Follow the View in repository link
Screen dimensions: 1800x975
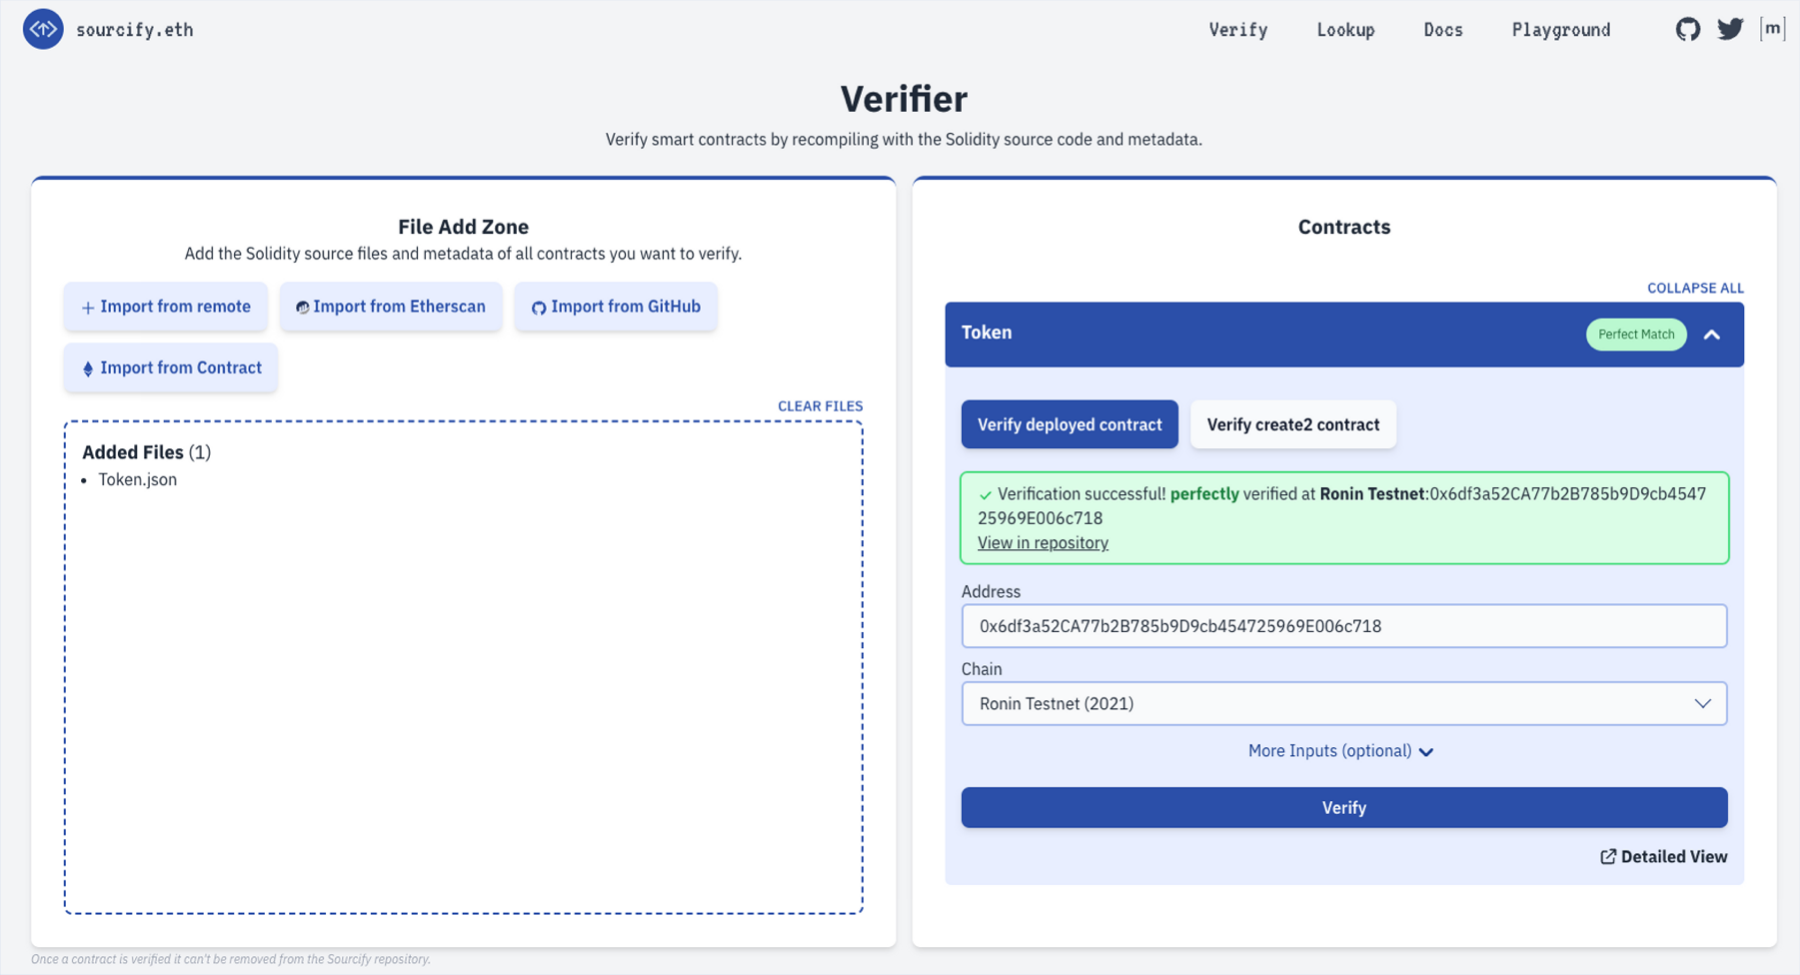pyautogui.click(x=1043, y=543)
